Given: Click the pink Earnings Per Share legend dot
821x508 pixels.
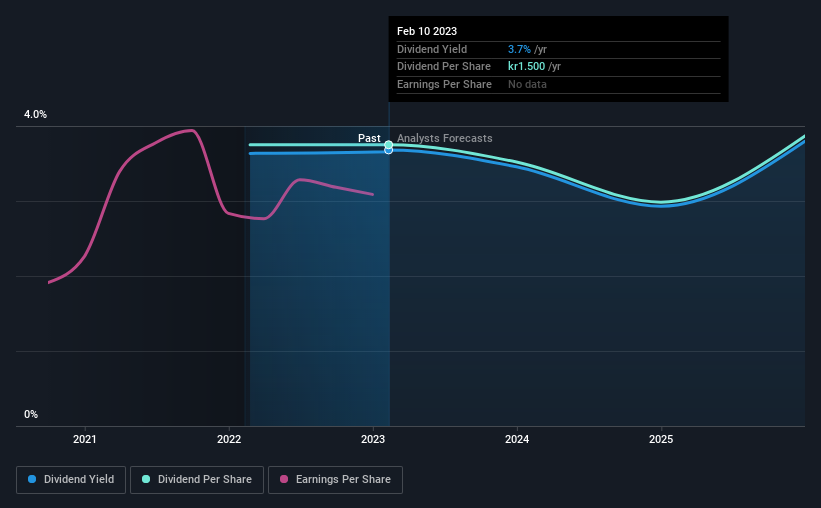Looking at the screenshot, I should click(284, 479).
